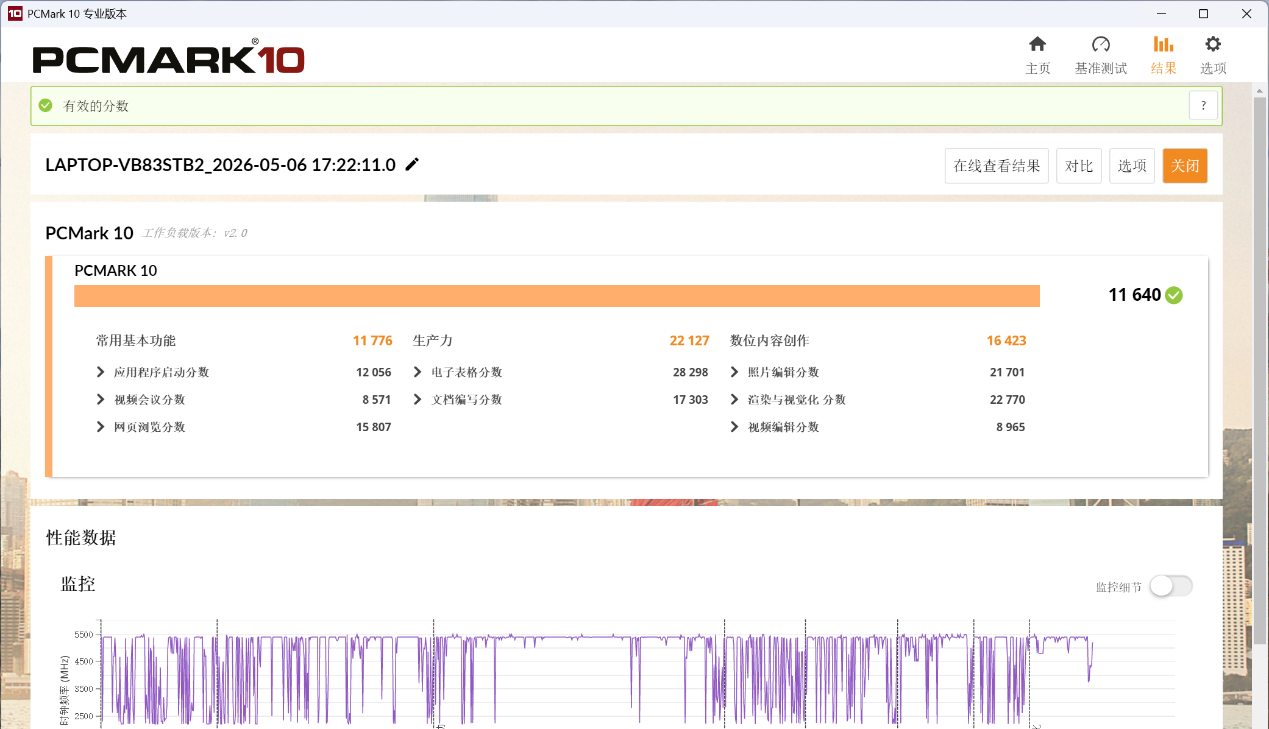
Task: Click the 22 127 productivity score
Action: point(690,341)
